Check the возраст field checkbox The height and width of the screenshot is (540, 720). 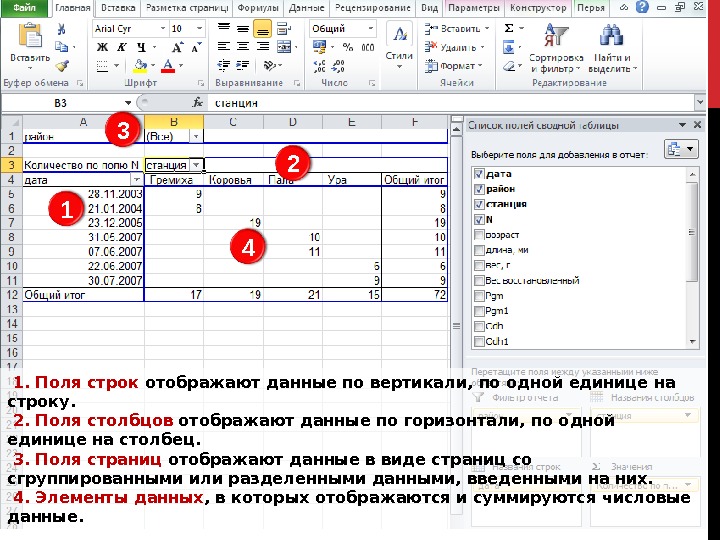click(x=478, y=235)
